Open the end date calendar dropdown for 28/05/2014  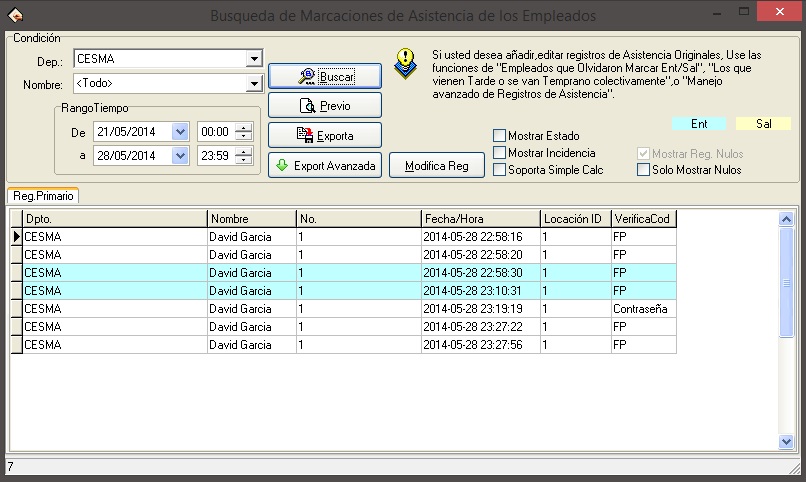pos(180,155)
